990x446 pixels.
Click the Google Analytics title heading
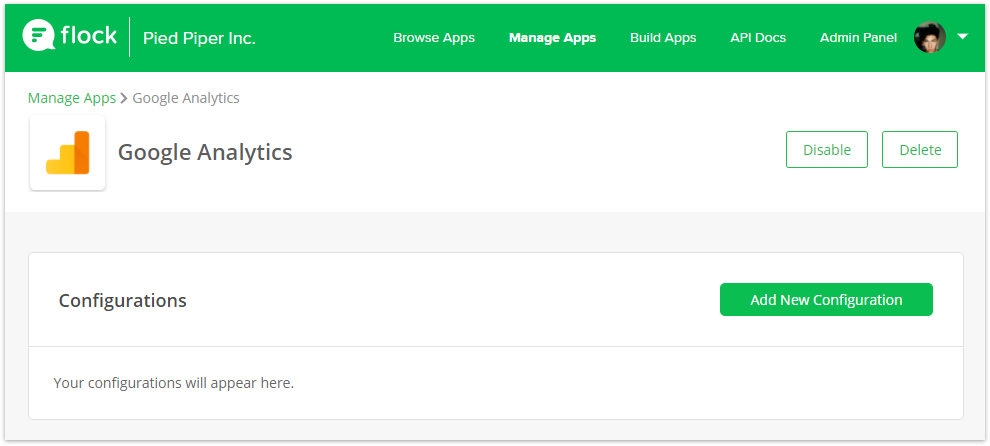[205, 152]
